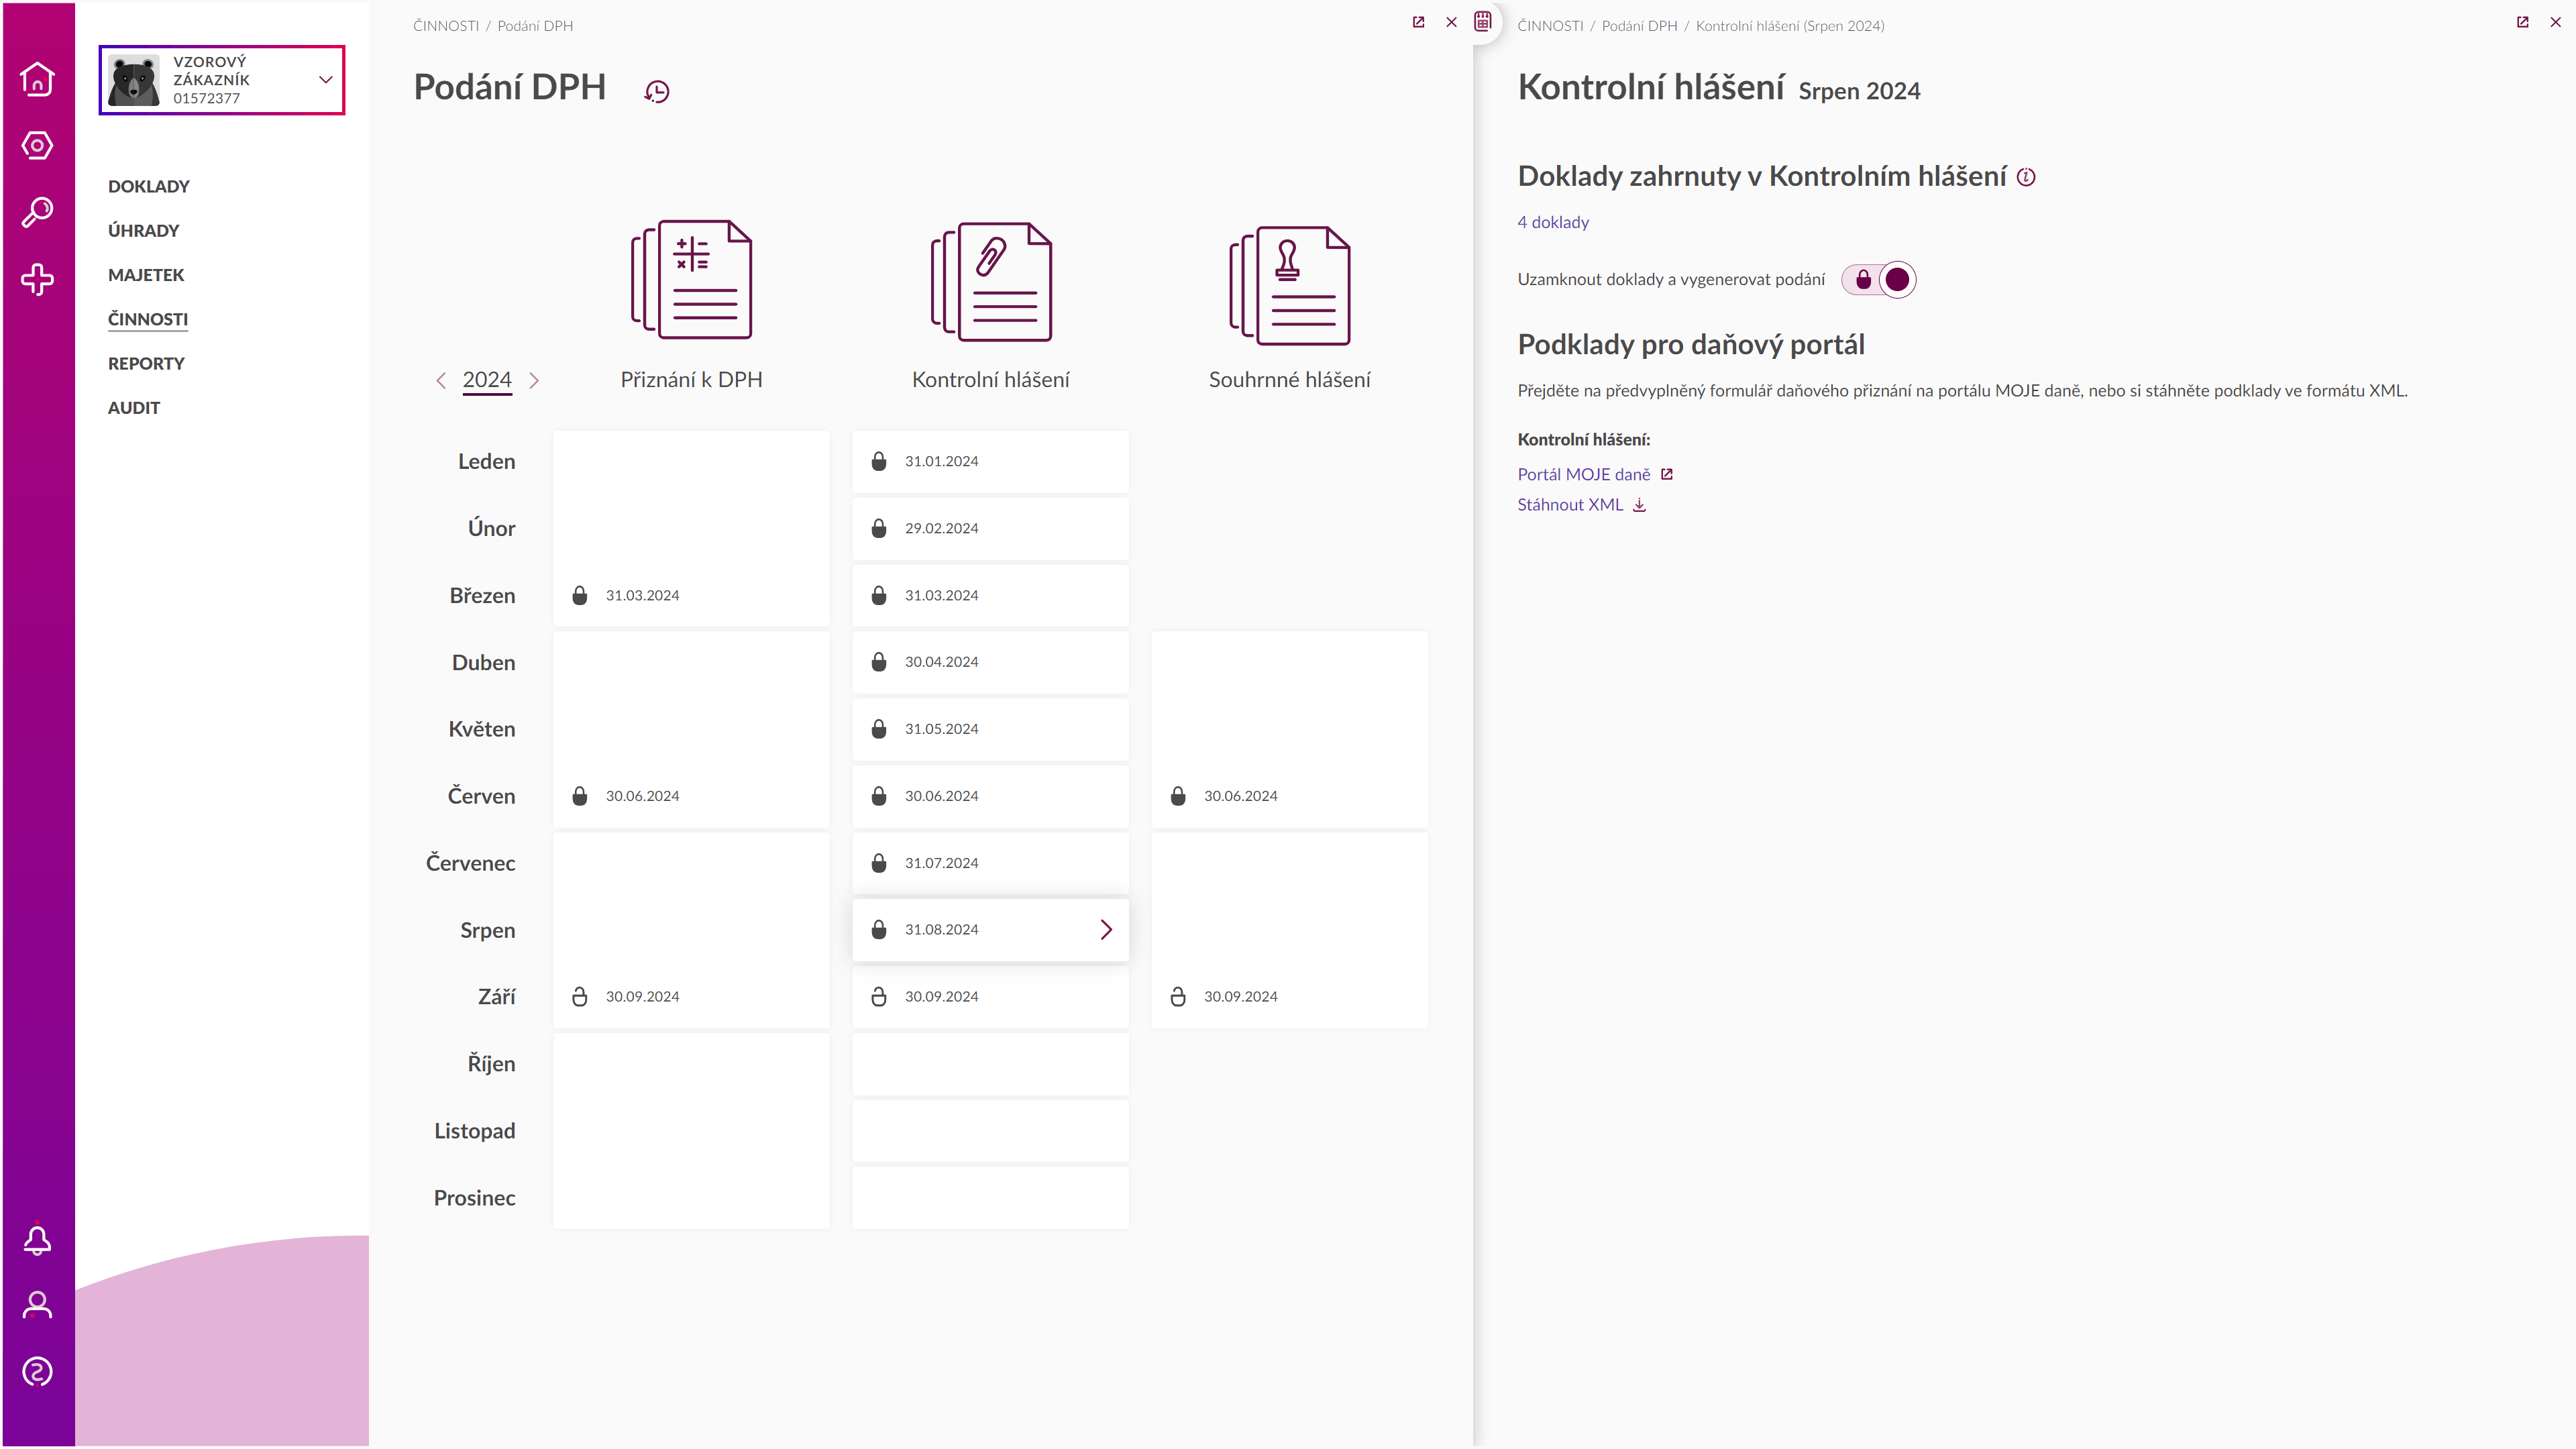2576x1449 pixels.
Task: Open the hexagon settings icon in sidebar
Action: tap(37, 146)
